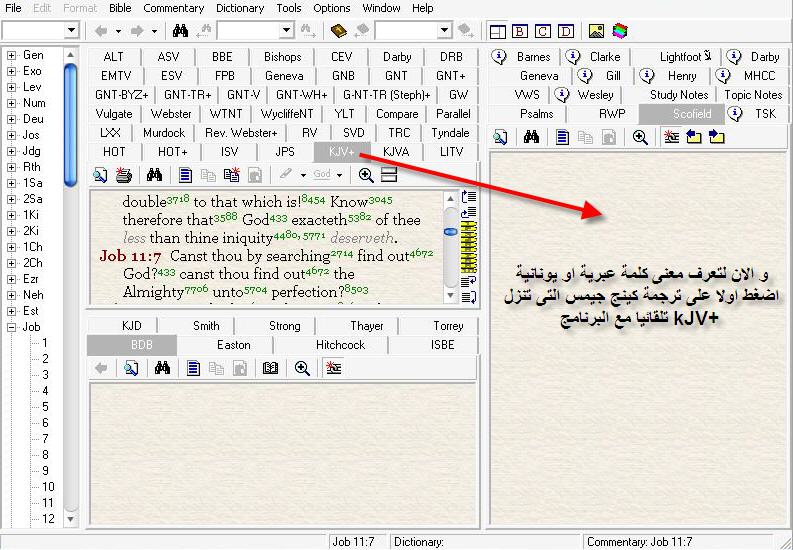
Task: Click the Bible text scroll down arrow
Action: pos(450,295)
